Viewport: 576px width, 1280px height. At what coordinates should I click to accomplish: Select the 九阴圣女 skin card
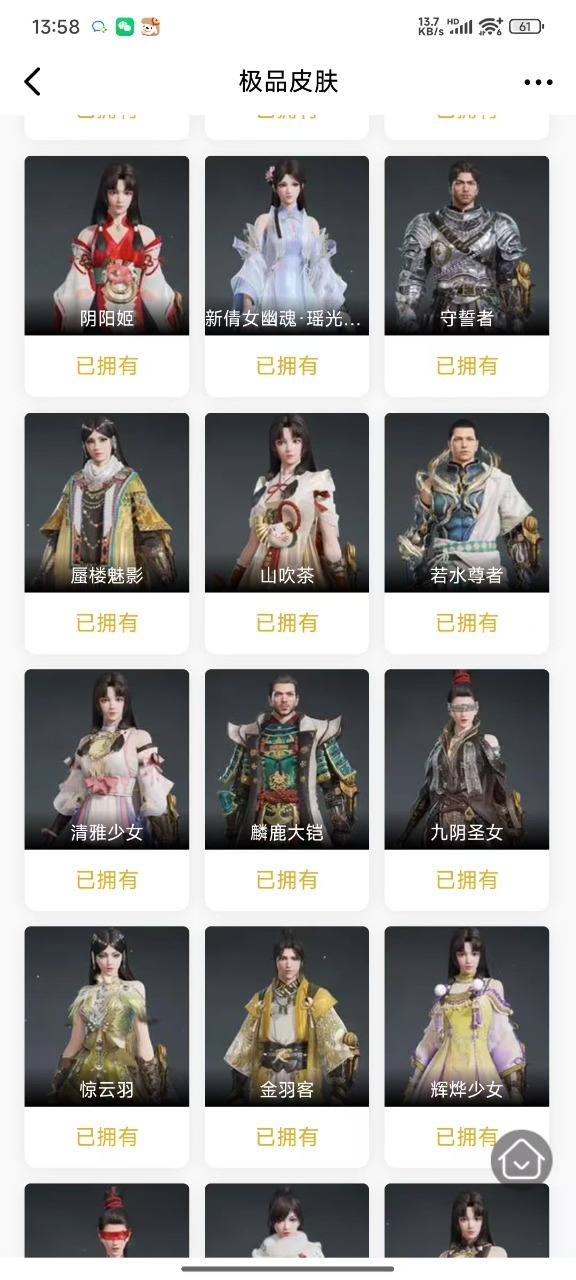point(467,790)
